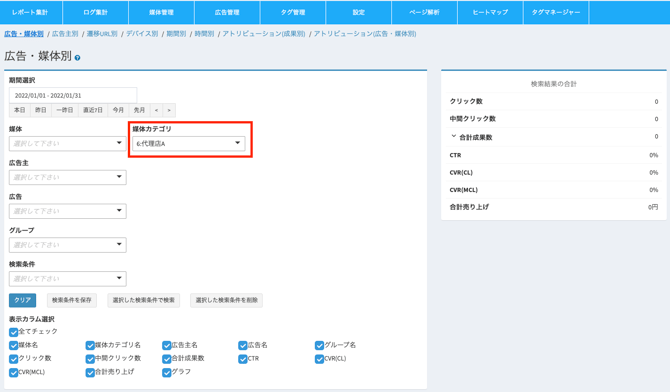Open the 遷移URL別 report link
This screenshot has width=670, height=392.
click(102, 34)
